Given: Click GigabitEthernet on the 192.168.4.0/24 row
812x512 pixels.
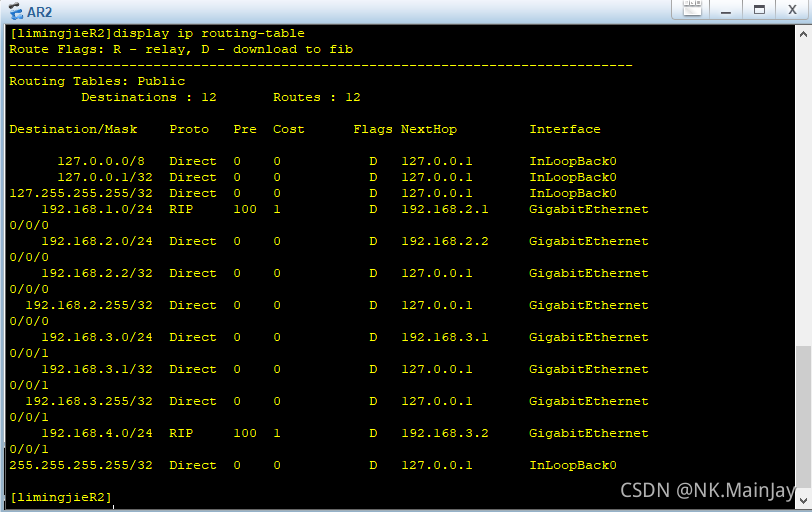Looking at the screenshot, I should point(589,433).
